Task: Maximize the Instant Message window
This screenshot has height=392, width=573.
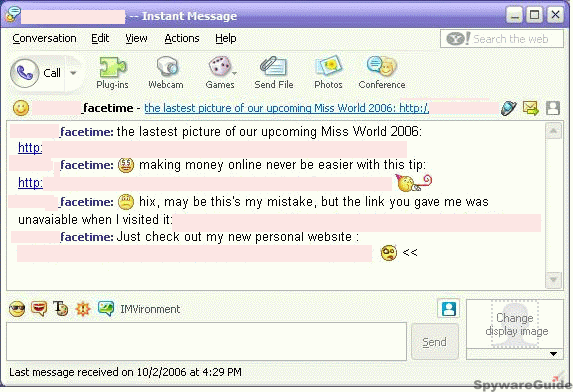Action: click(535, 15)
